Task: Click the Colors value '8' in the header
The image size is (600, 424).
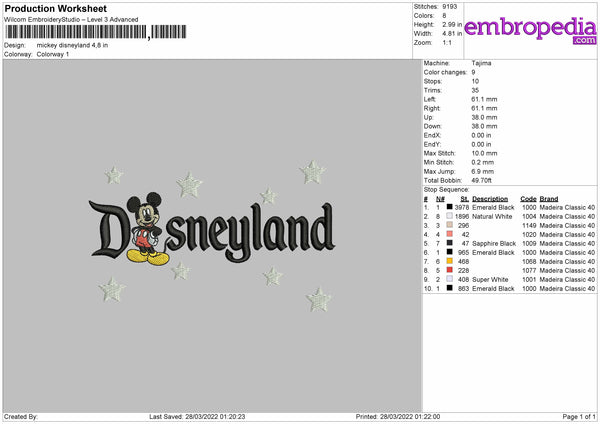Action: pyautogui.click(x=444, y=16)
